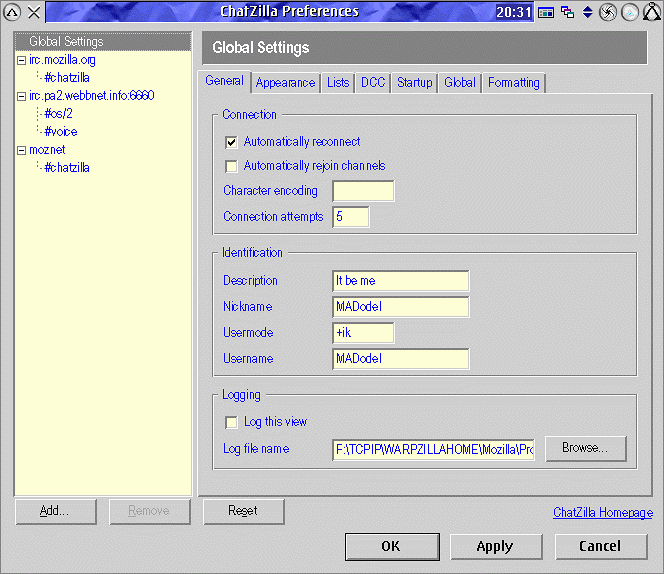The image size is (664, 574).
Task: Open the Global tab
Action: coord(460,83)
